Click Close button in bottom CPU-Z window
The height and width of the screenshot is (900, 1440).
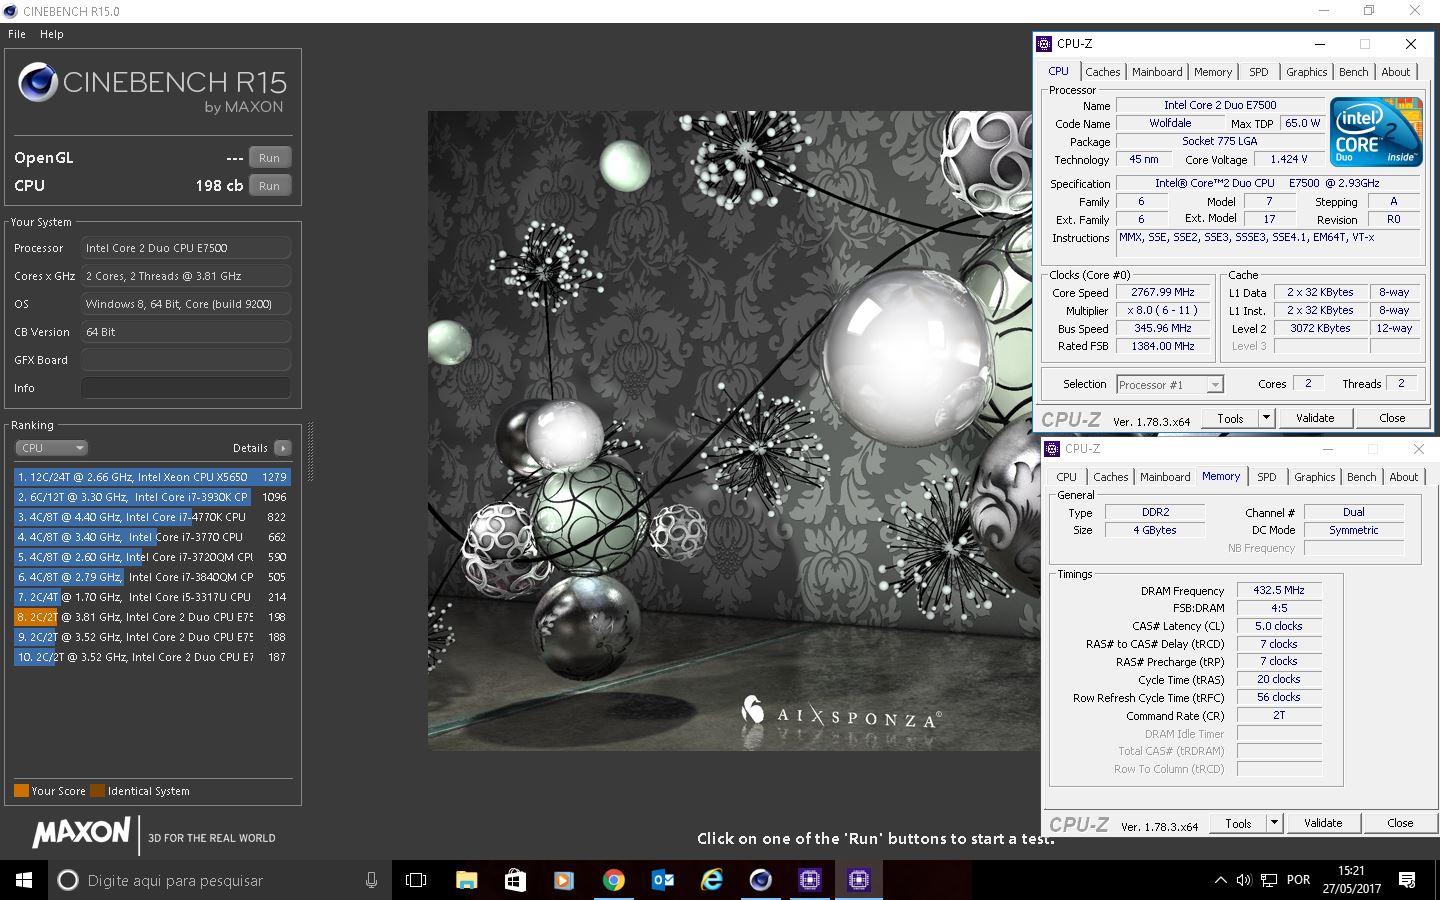1400,823
